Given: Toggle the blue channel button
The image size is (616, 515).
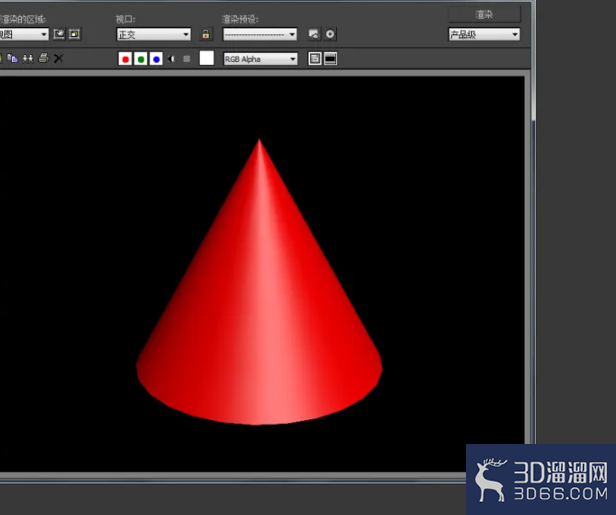Looking at the screenshot, I should (156, 59).
